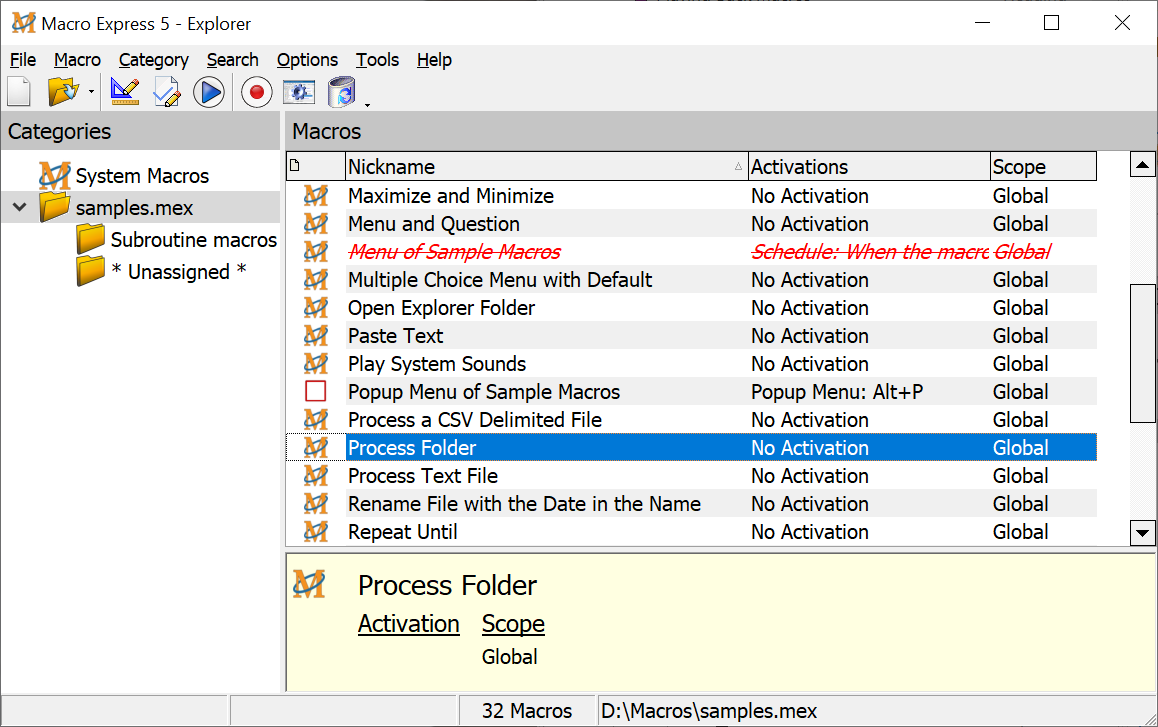
Task: Click the Activation link in the preview pane
Action: click(408, 623)
